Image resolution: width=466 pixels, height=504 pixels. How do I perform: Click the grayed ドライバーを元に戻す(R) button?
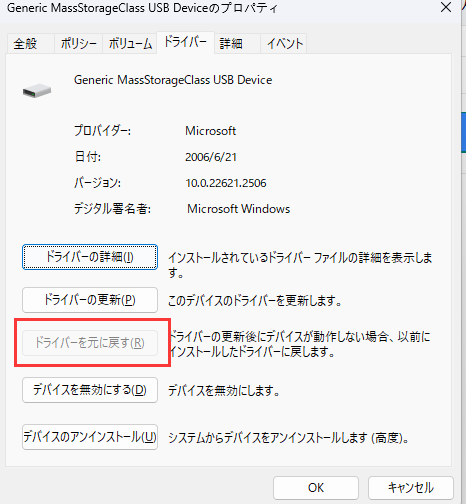tap(90, 343)
